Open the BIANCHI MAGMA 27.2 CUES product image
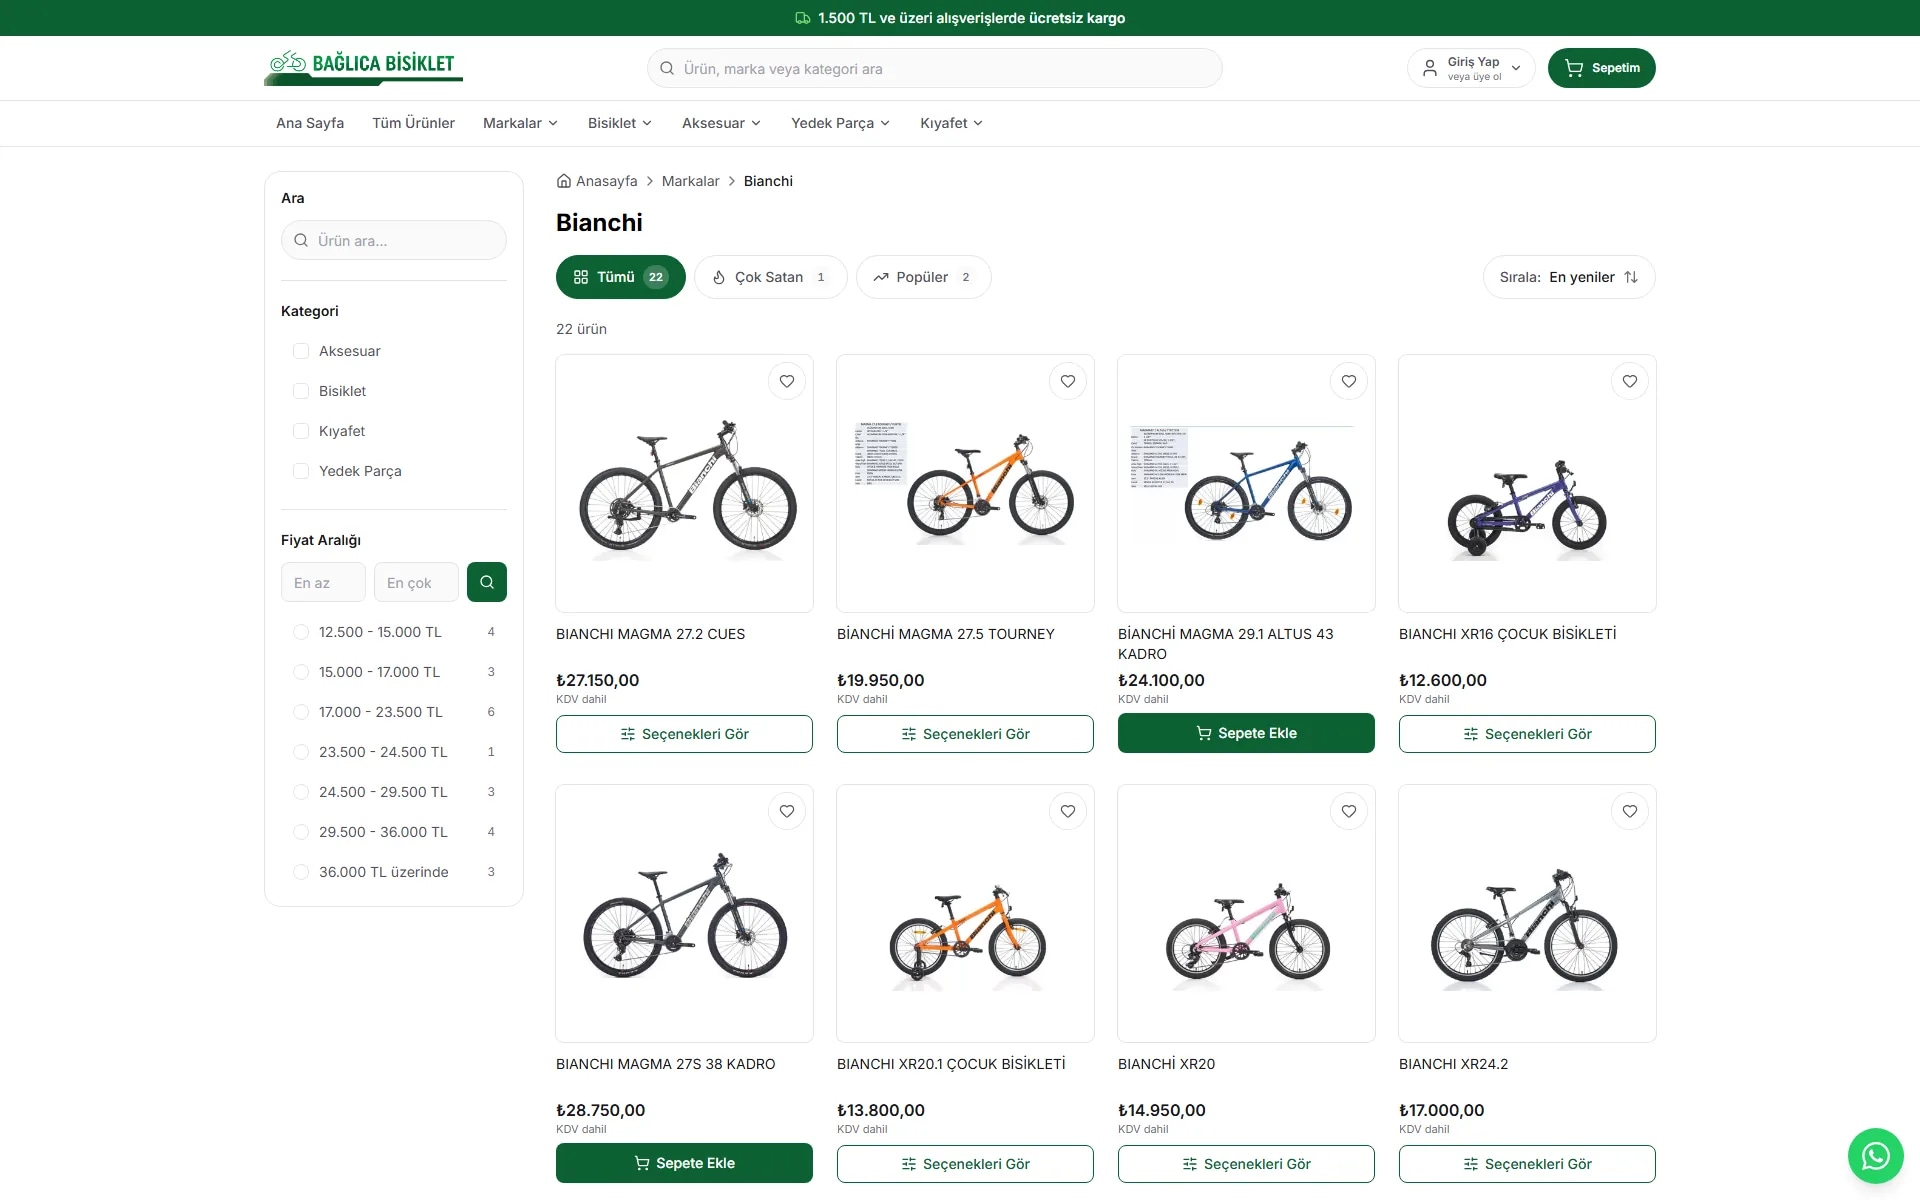 684,484
